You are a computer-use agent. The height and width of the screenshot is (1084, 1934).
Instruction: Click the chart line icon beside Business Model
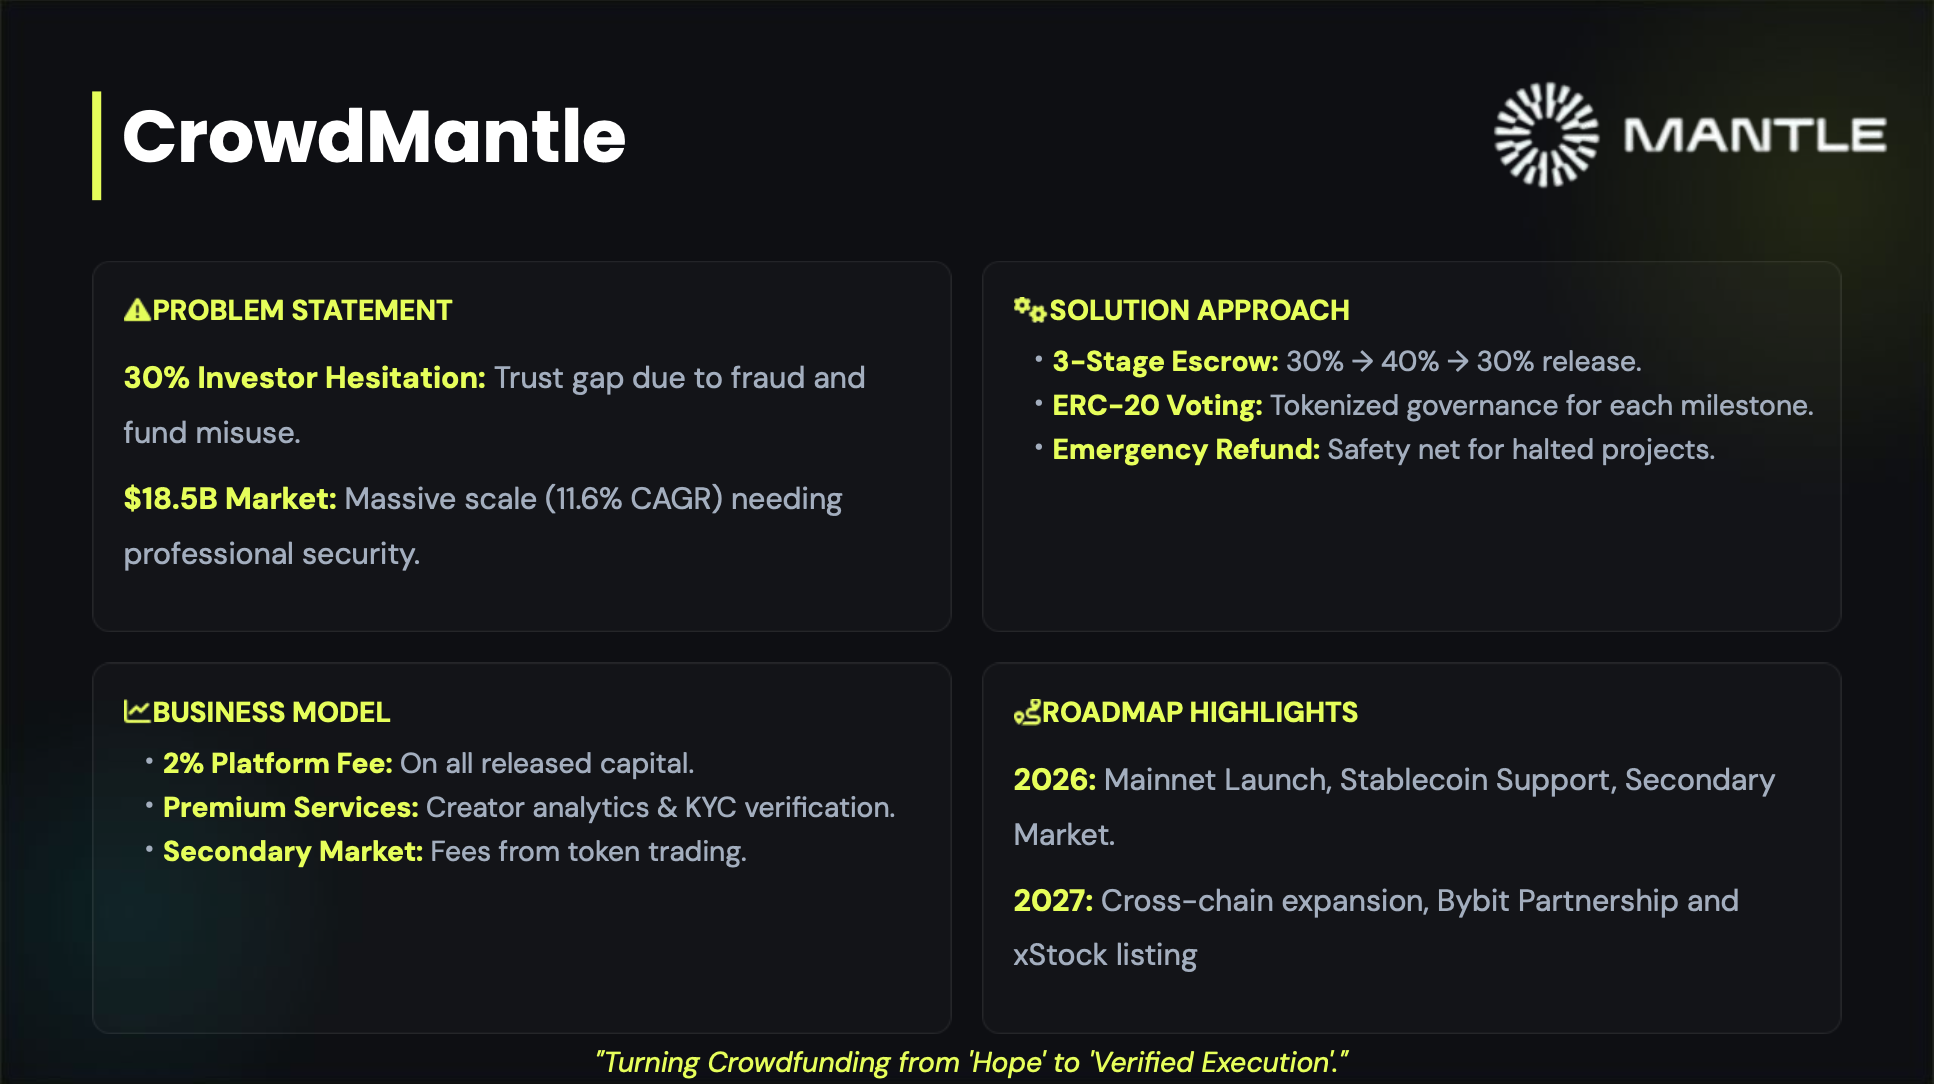(136, 711)
